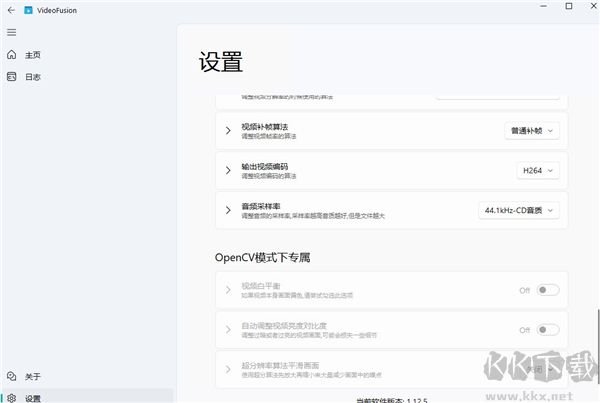Minimize the VideoFusion window
600x403 pixels.
543,6
